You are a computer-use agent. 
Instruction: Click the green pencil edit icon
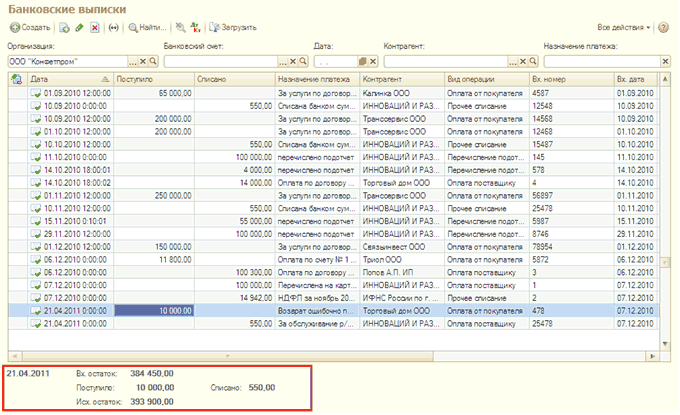coord(80,27)
